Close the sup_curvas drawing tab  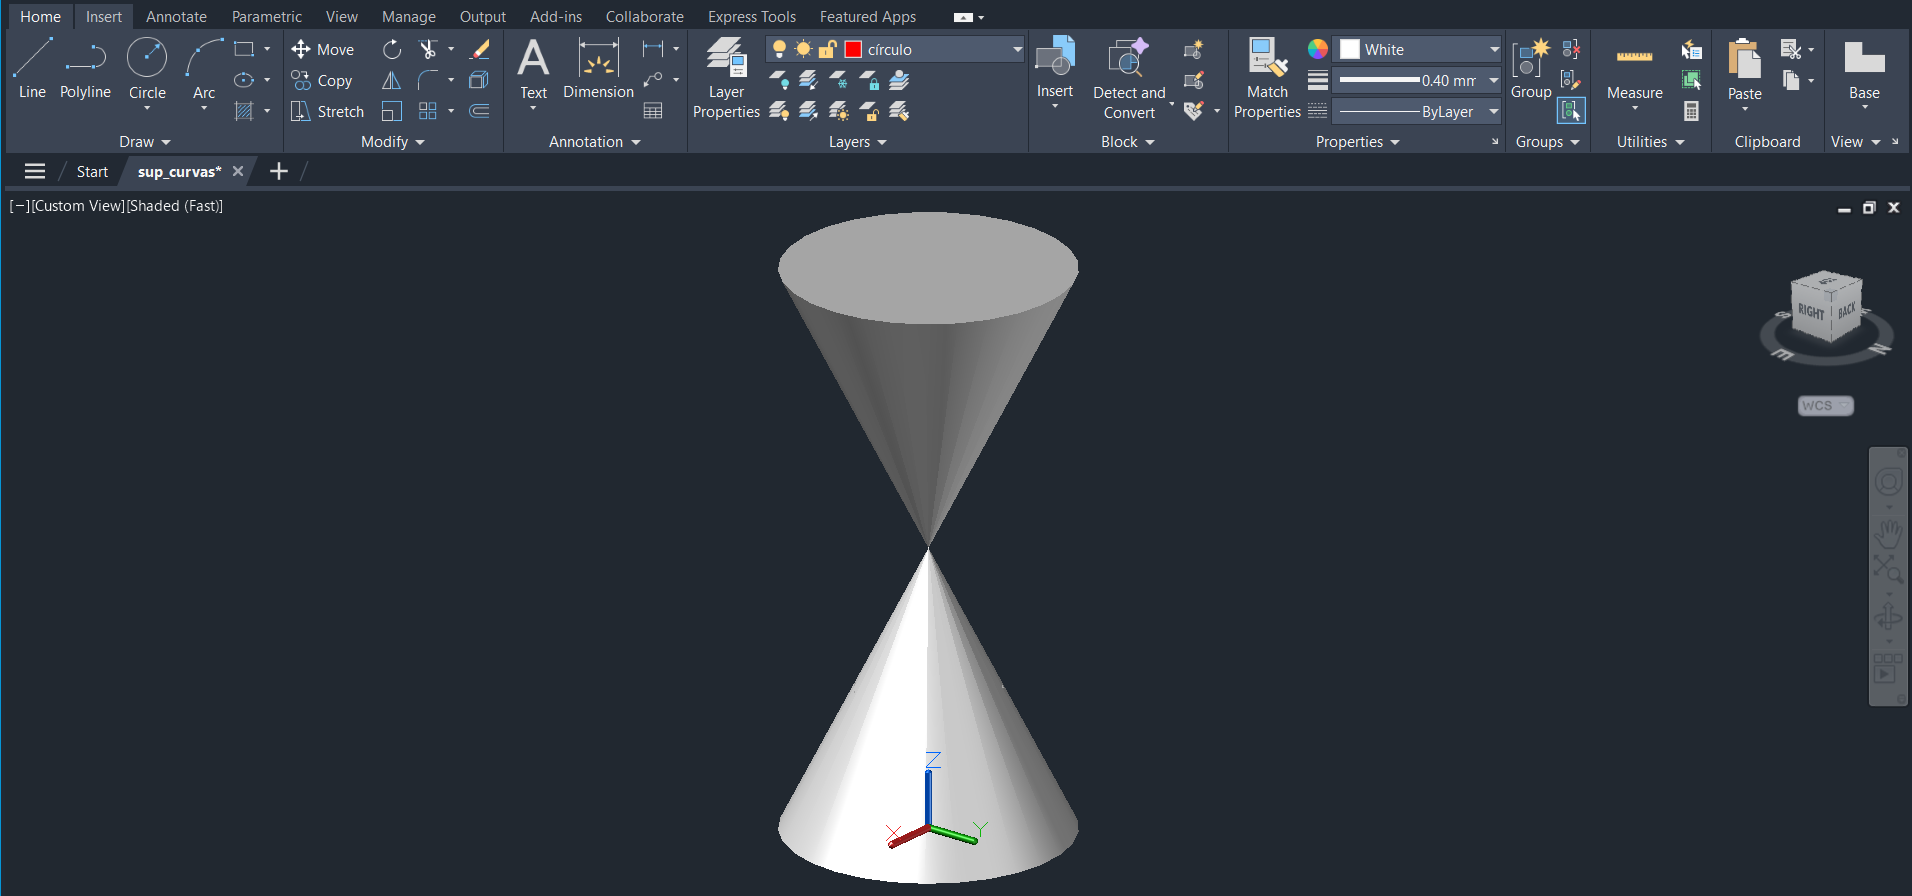[x=238, y=171]
